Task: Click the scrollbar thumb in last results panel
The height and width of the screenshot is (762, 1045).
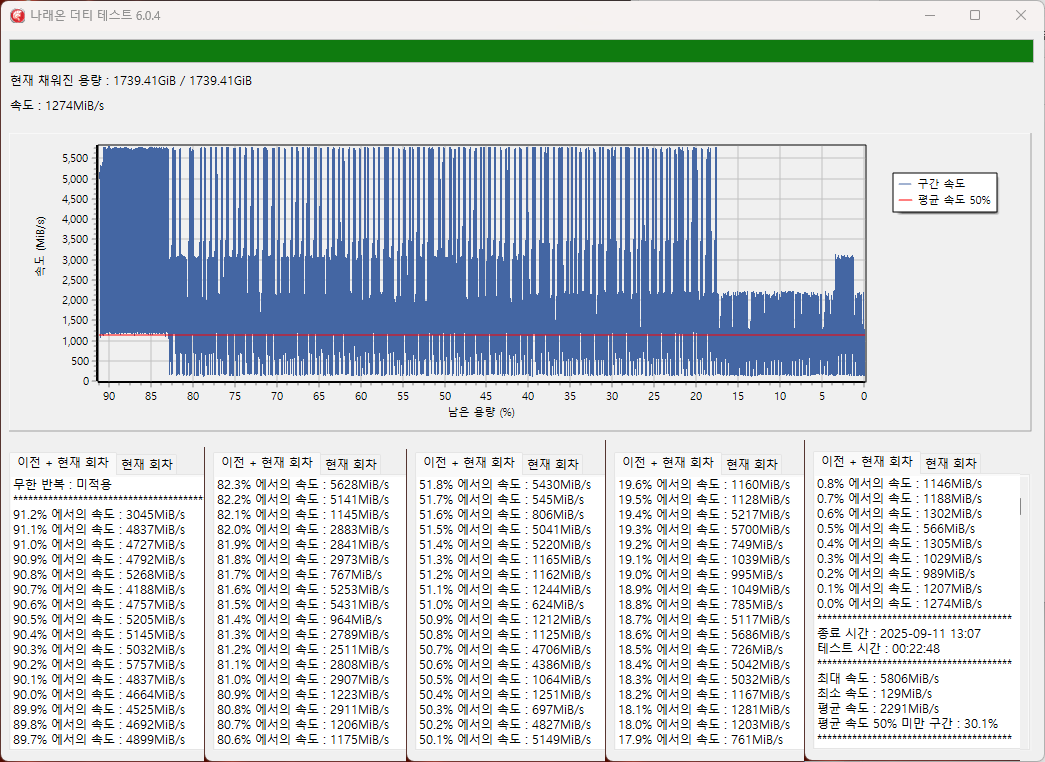Action: pyautogui.click(x=1020, y=507)
